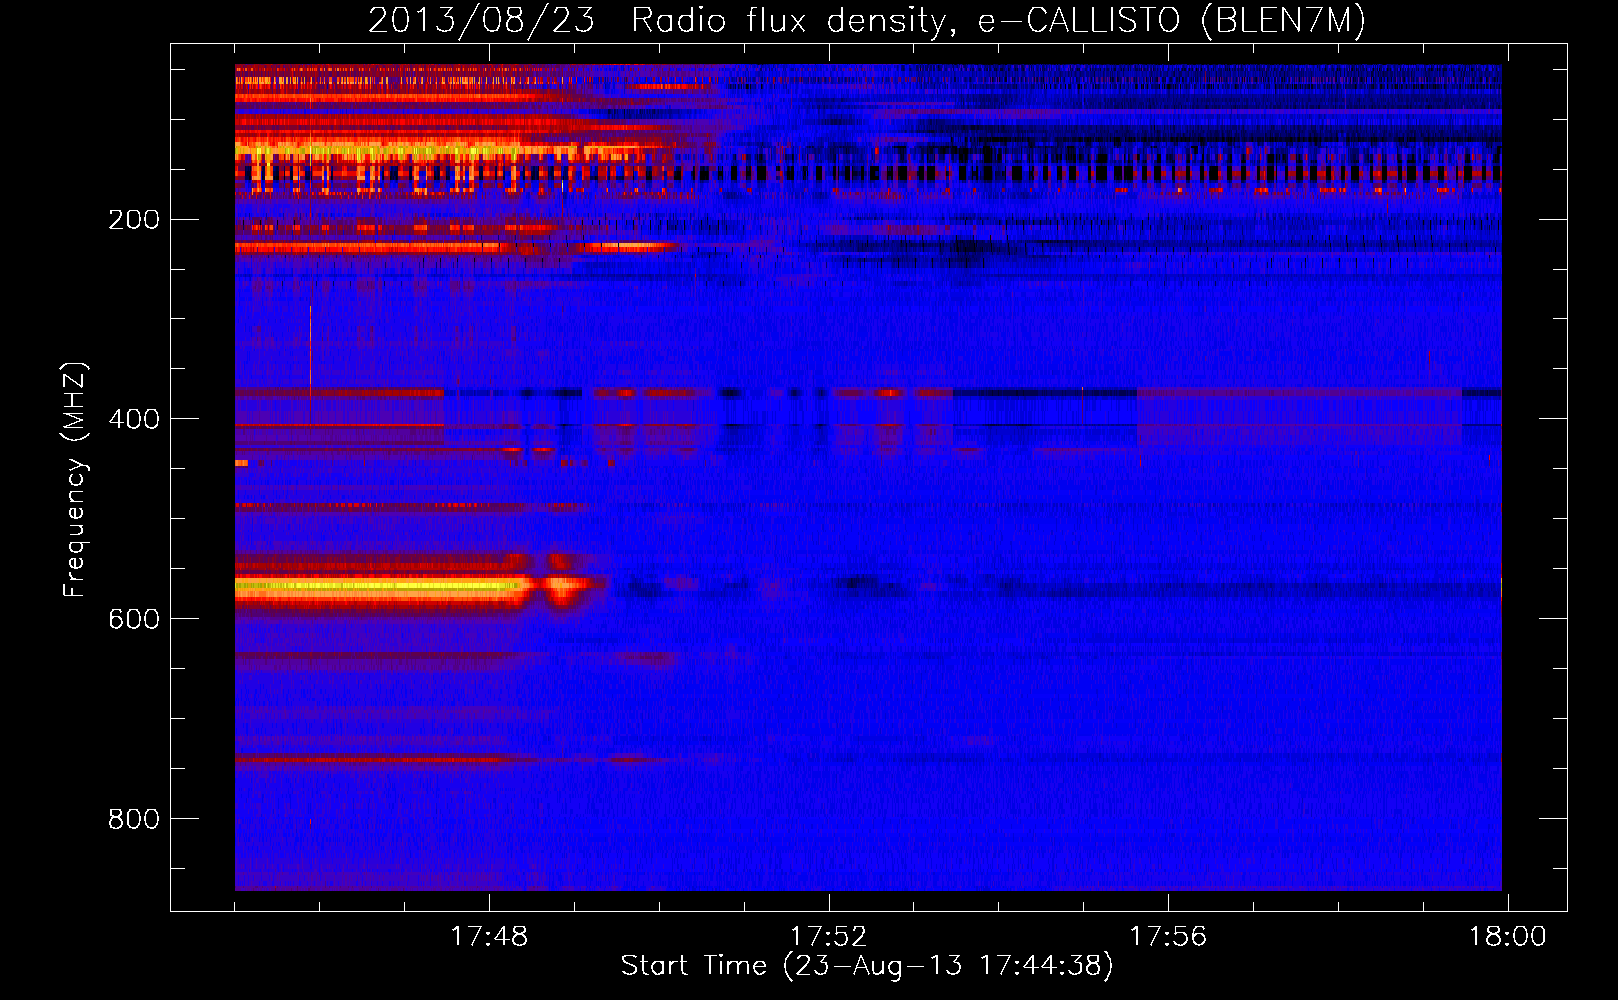
Task: Click the 17:52 time tick label
Action: tap(829, 937)
